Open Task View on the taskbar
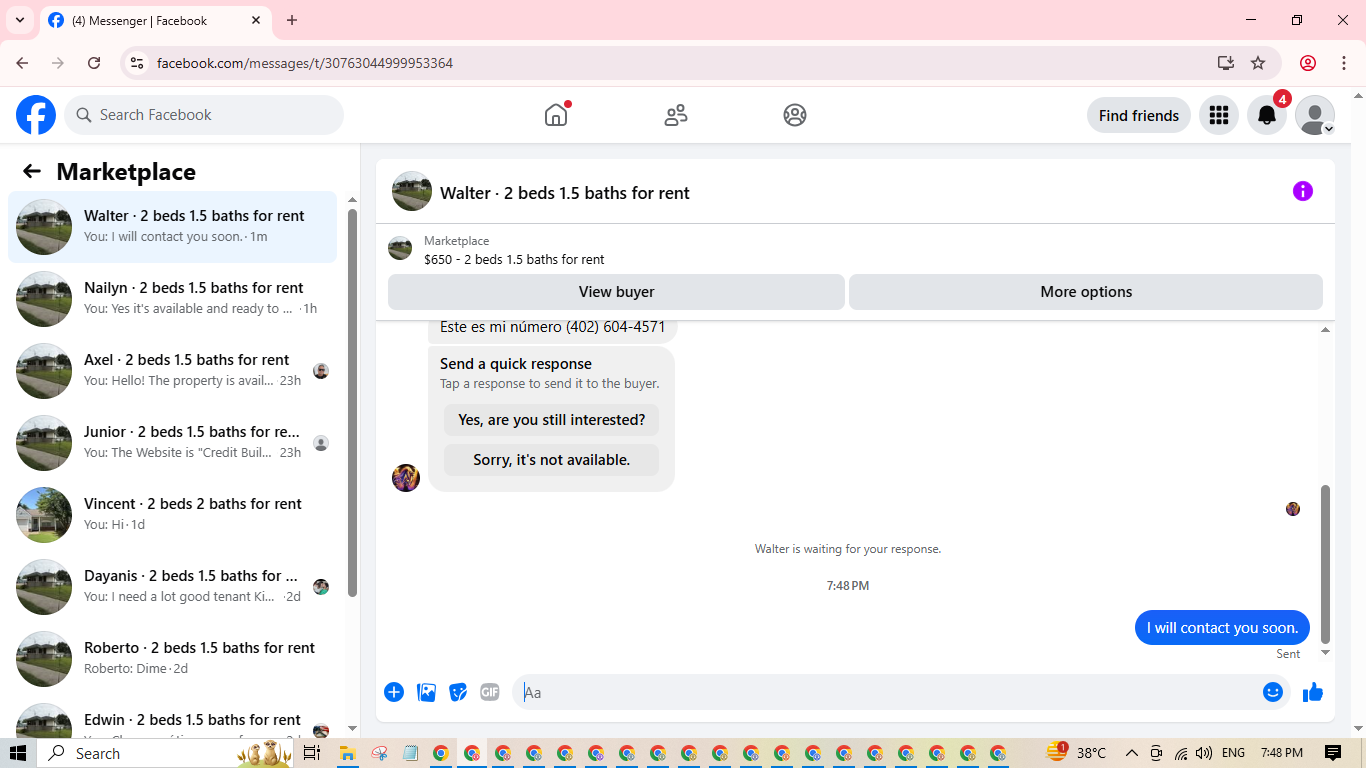The height and width of the screenshot is (768, 1366). (x=311, y=753)
